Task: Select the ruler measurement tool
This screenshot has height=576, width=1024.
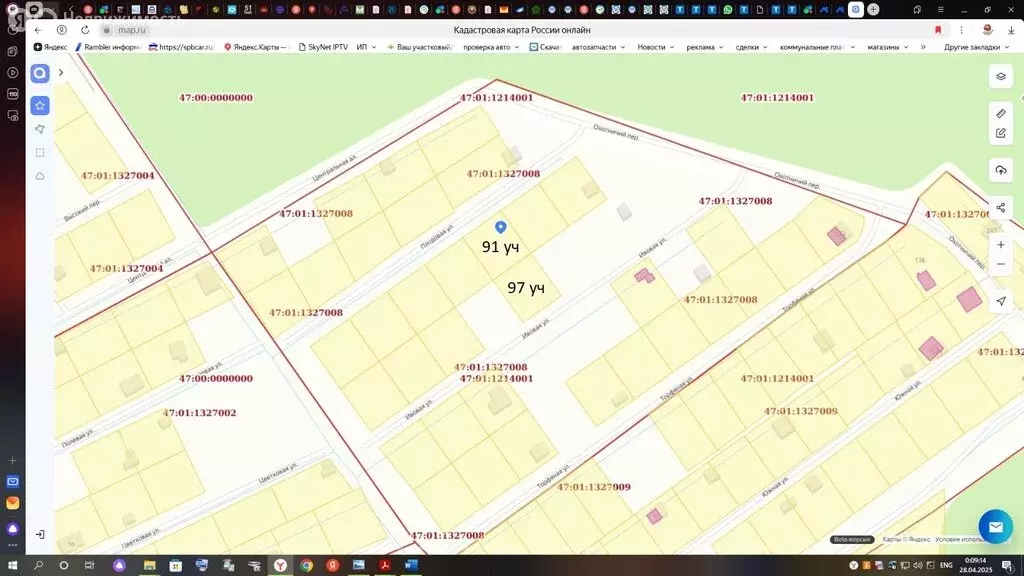Action: pos(1000,114)
